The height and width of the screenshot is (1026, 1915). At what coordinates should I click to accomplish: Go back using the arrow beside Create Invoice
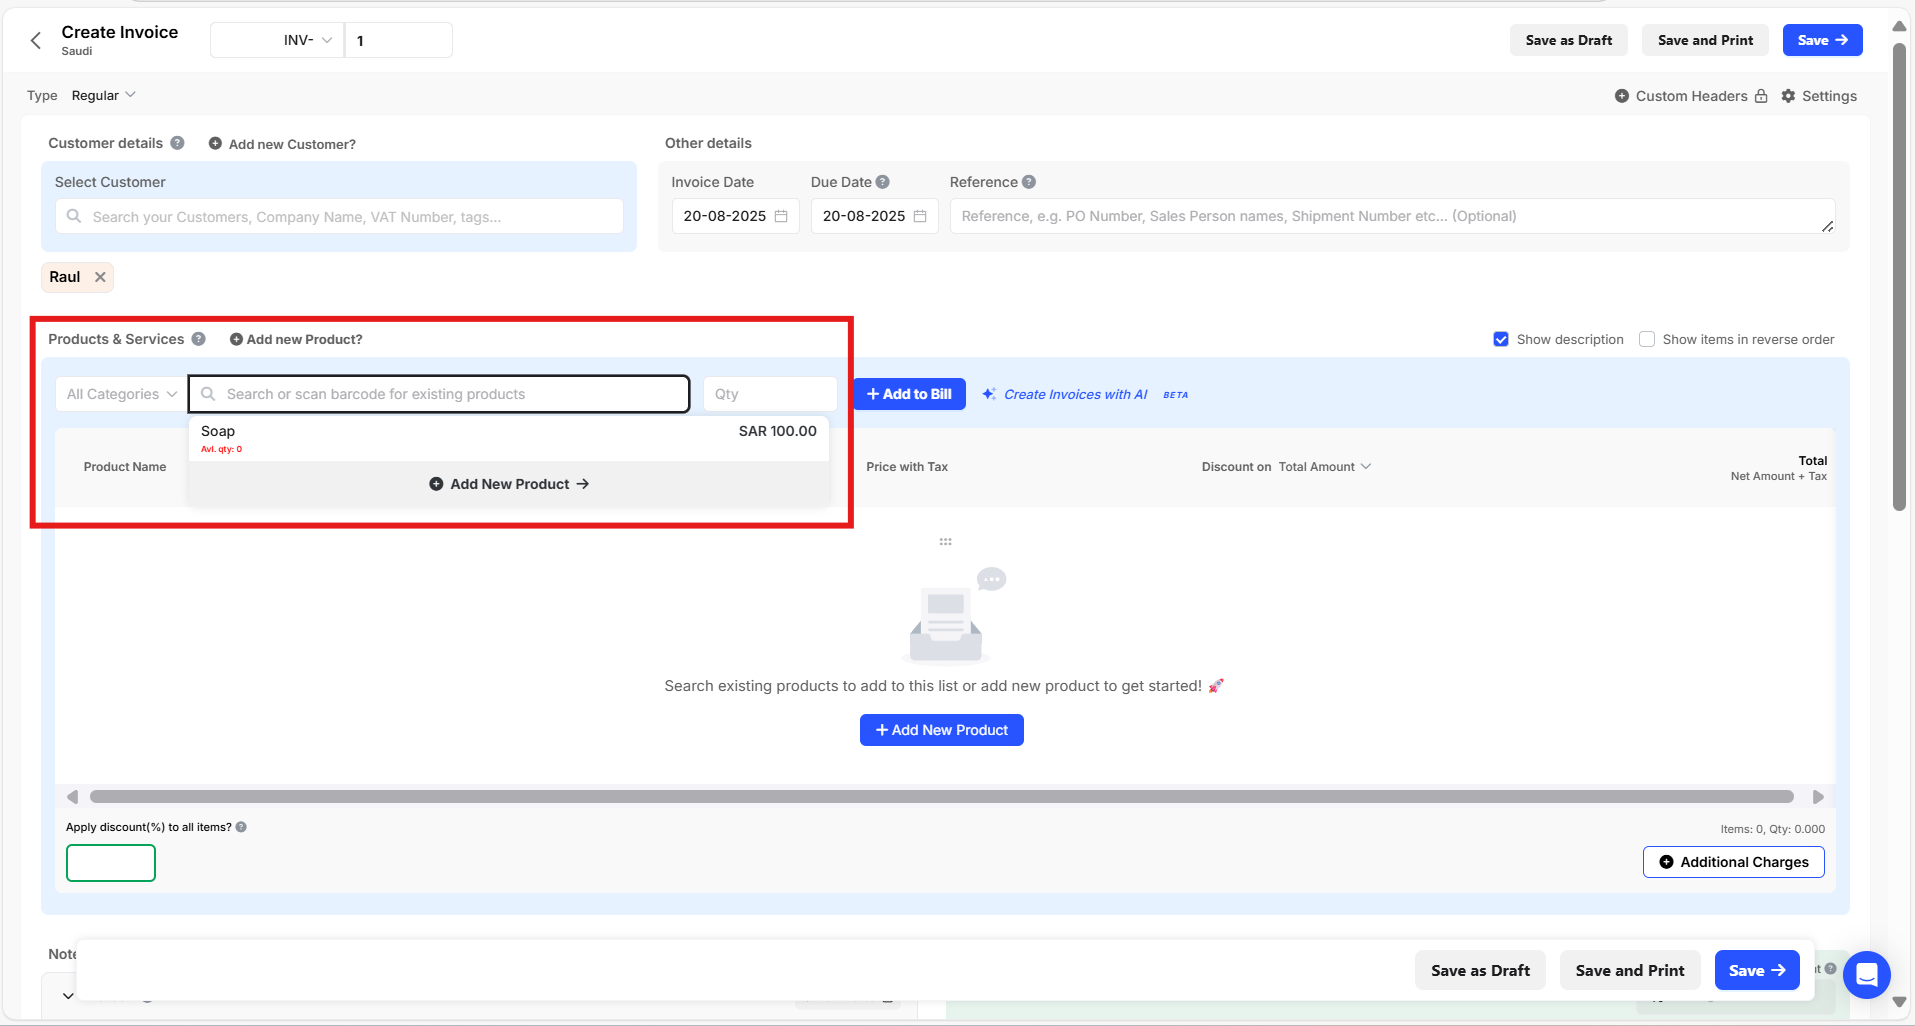[36, 40]
